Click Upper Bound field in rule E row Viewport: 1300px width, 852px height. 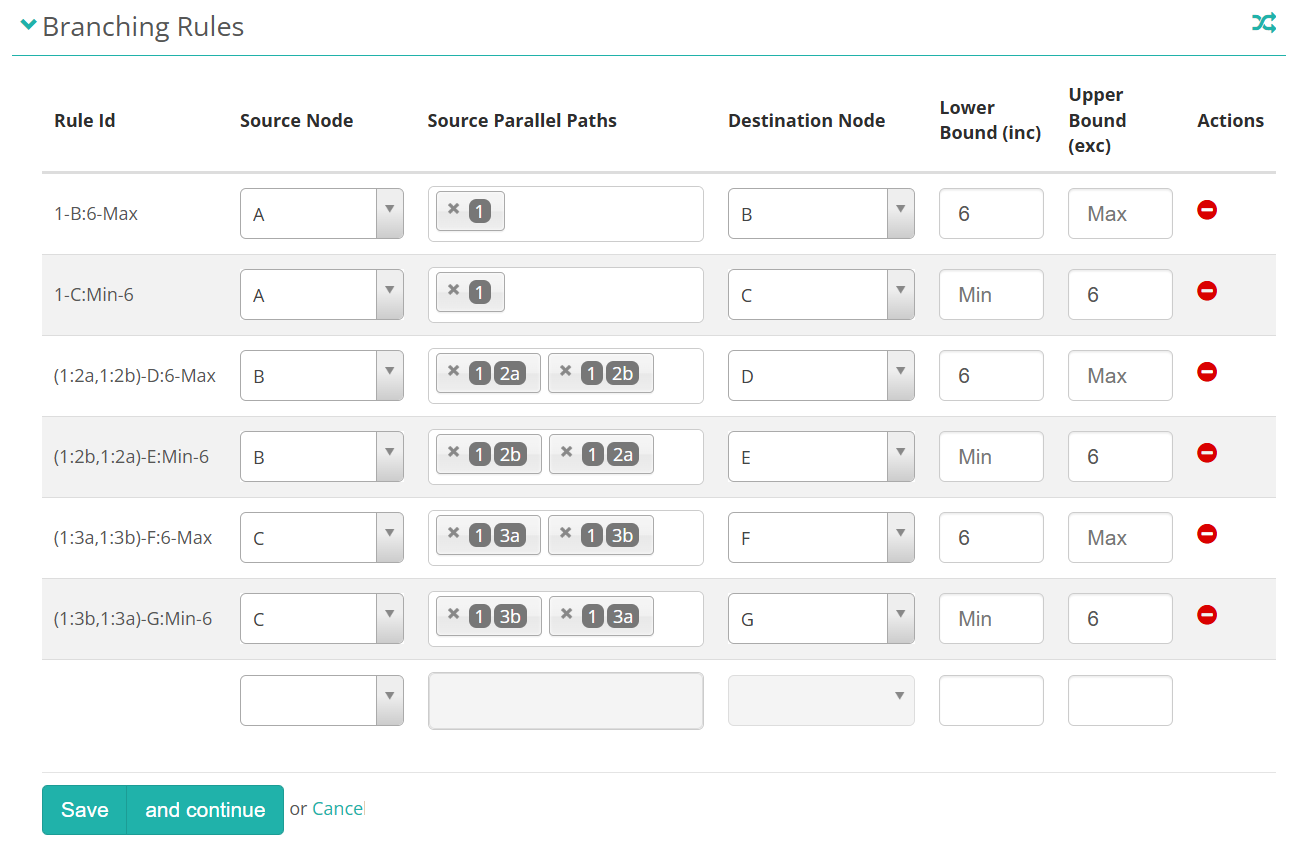[x=1120, y=457]
